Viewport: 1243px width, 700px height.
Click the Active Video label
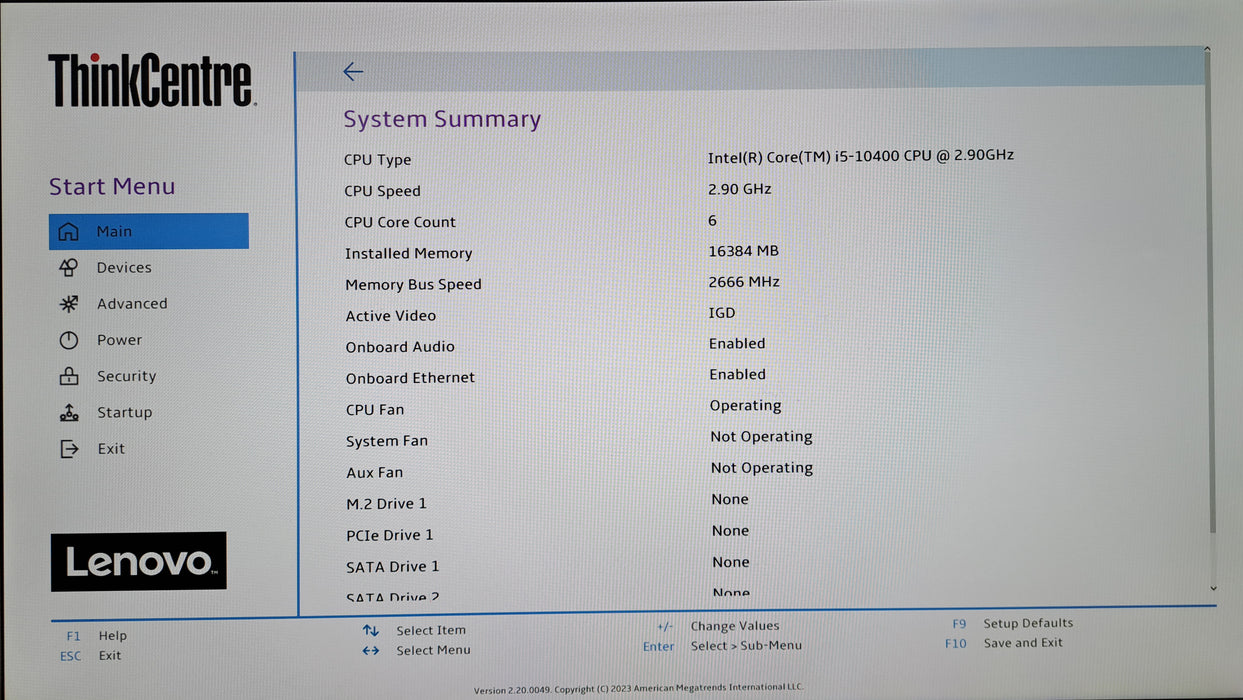click(390, 316)
